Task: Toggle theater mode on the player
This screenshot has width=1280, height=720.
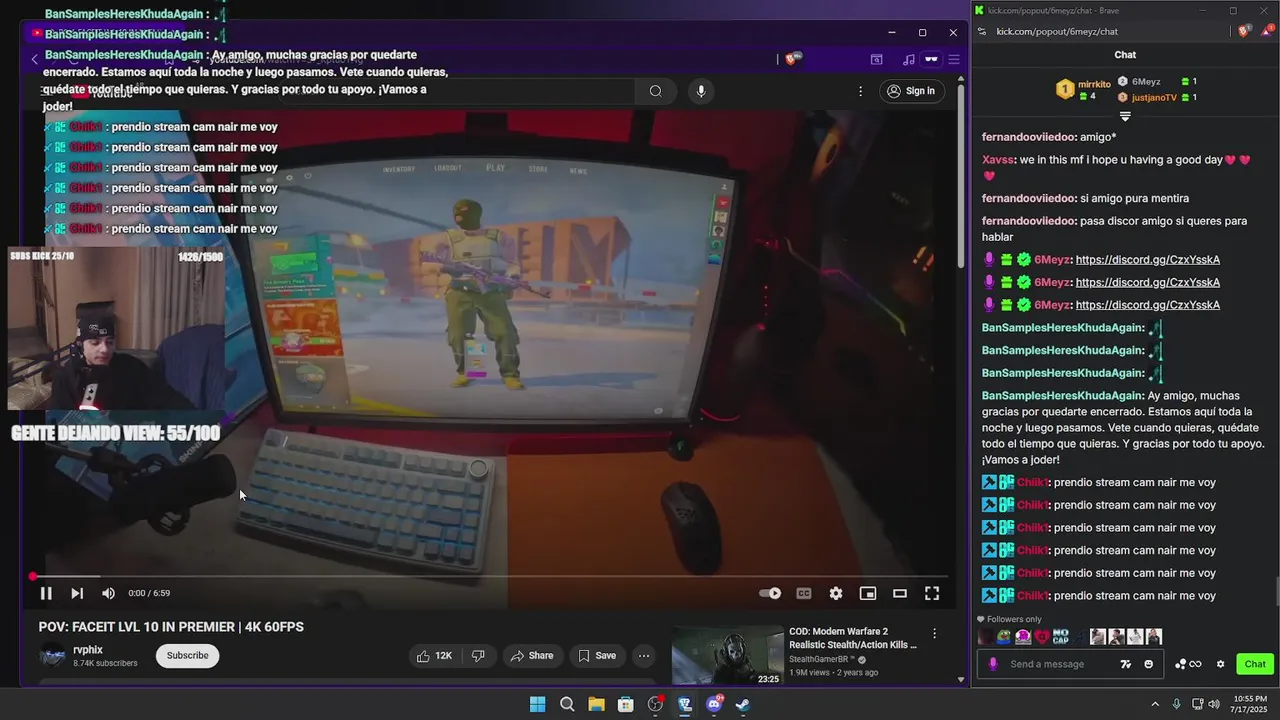Action: (x=900, y=593)
